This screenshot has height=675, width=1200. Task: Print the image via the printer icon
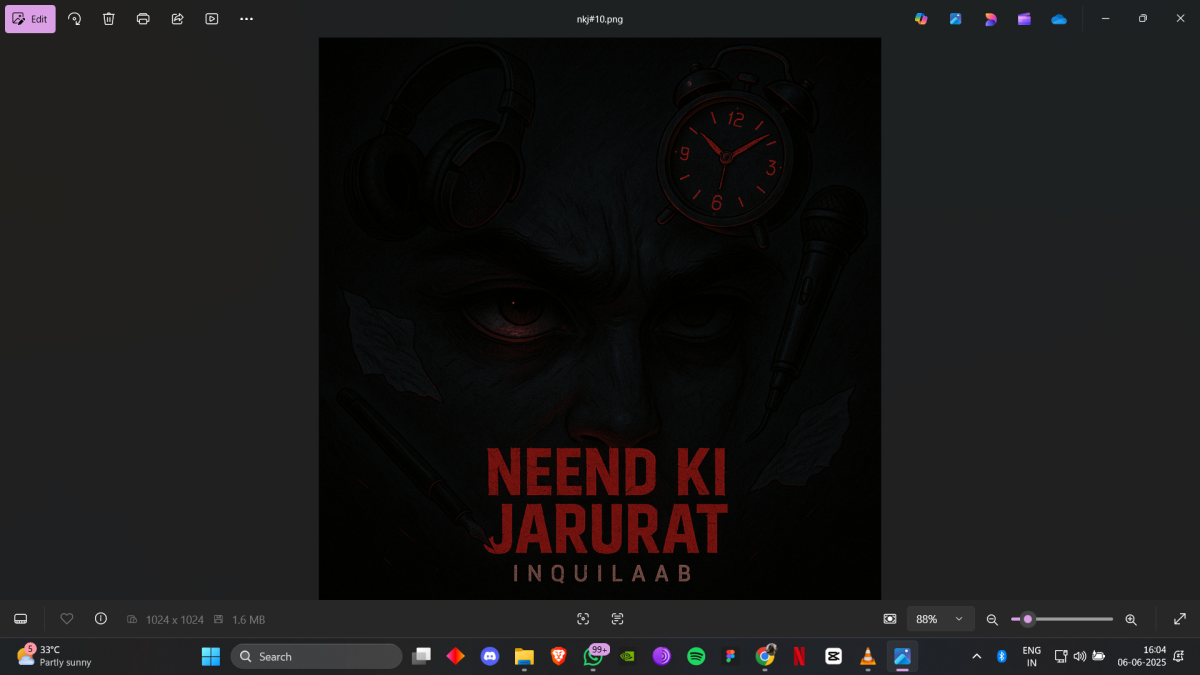[143, 19]
